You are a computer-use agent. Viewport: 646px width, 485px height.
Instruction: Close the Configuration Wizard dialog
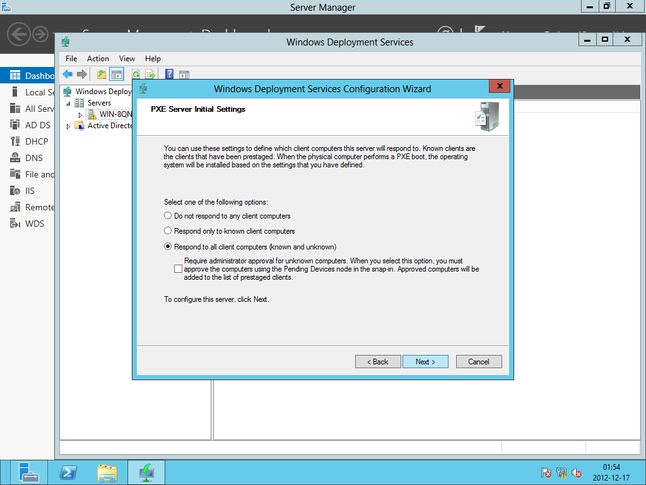point(499,86)
